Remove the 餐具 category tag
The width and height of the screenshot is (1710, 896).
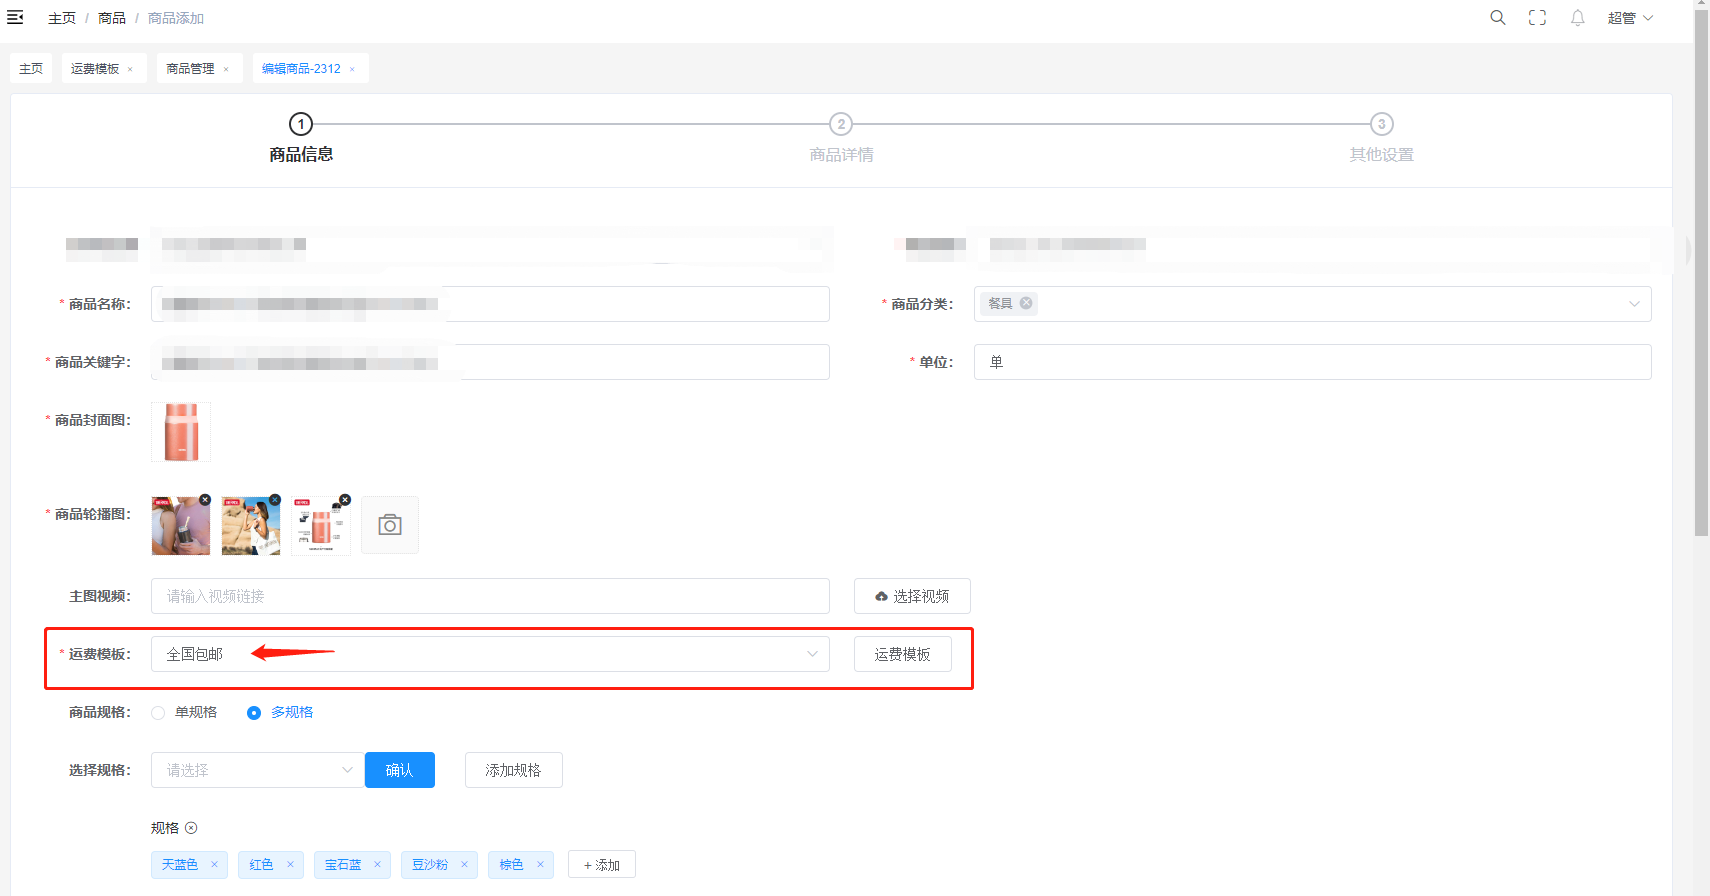[1026, 303]
